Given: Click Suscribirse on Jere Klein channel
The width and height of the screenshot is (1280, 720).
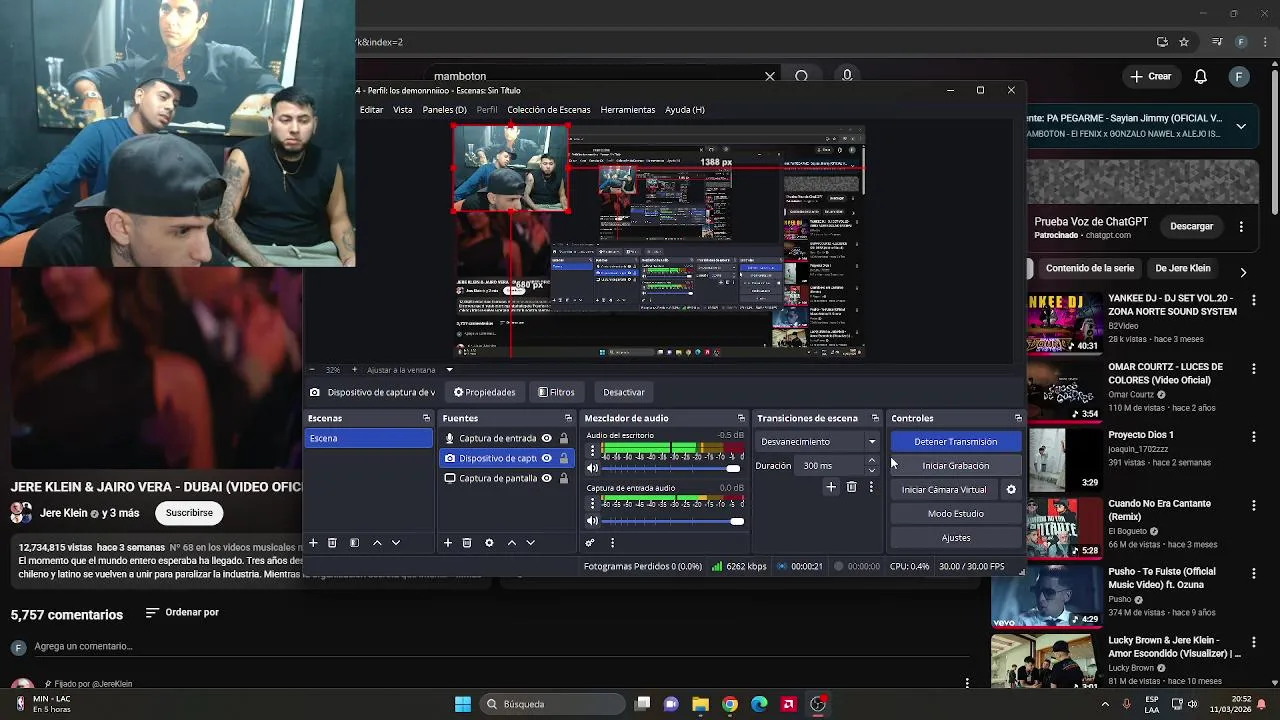Looking at the screenshot, I should 189,513.
